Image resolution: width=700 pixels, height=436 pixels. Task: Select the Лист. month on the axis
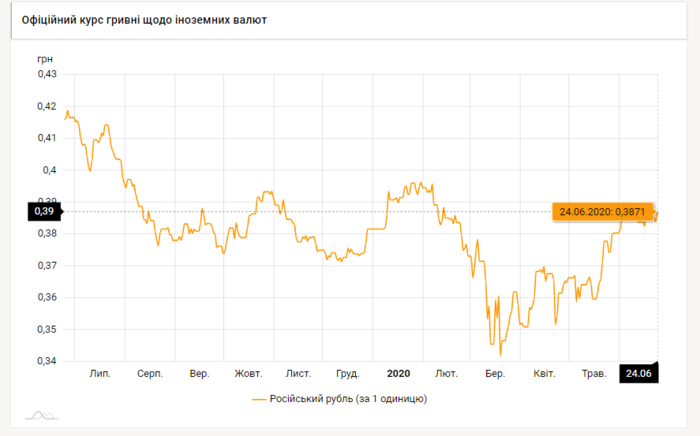coord(298,373)
